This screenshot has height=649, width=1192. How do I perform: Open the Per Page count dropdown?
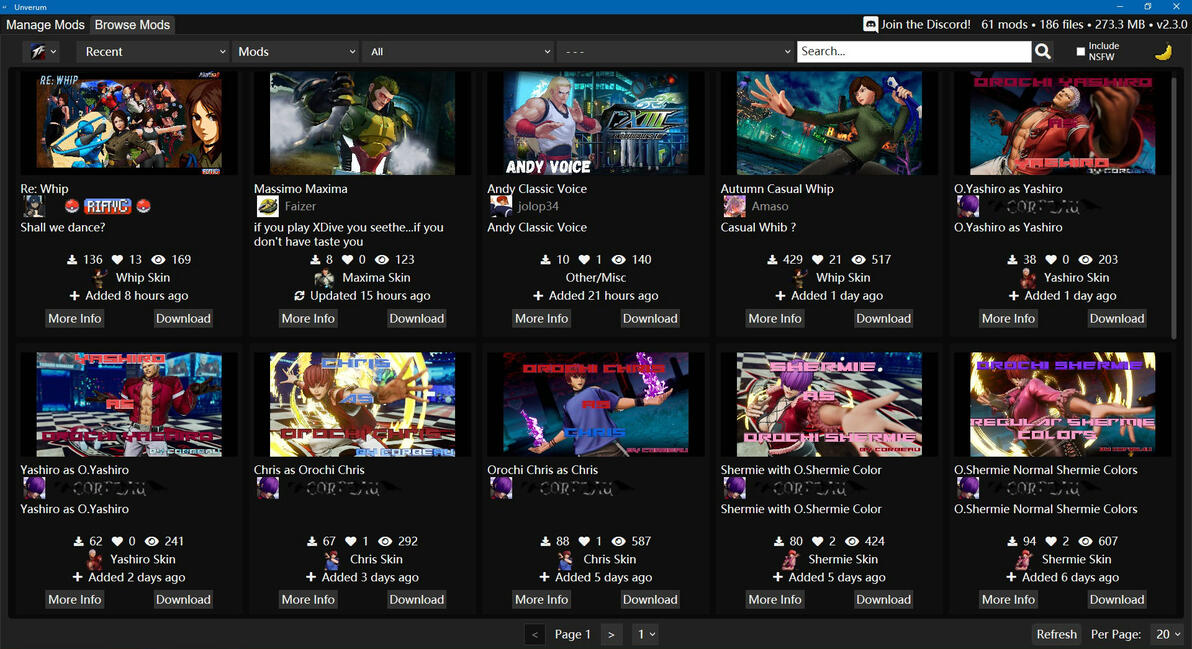1168,634
